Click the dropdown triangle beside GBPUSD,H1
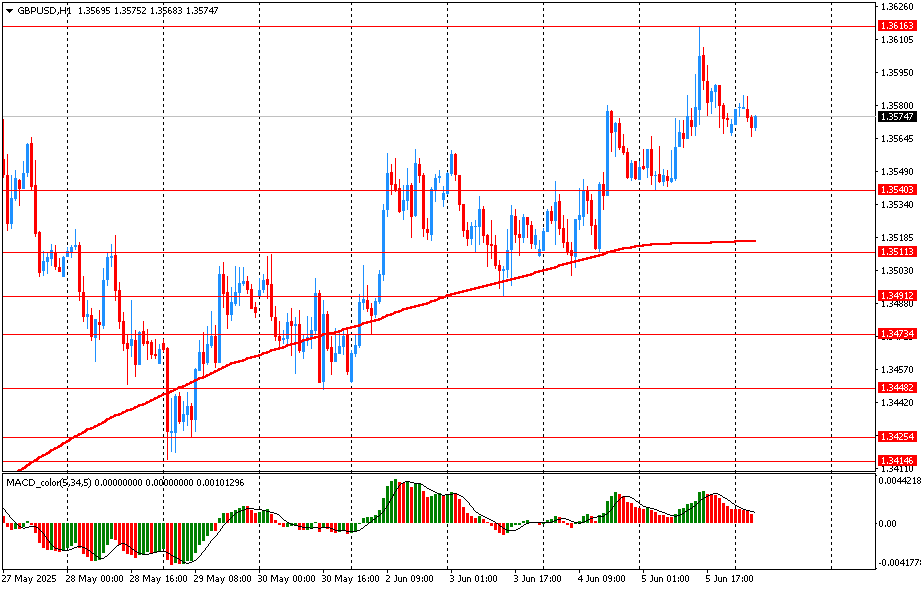The image size is (921, 590). pos(9,9)
